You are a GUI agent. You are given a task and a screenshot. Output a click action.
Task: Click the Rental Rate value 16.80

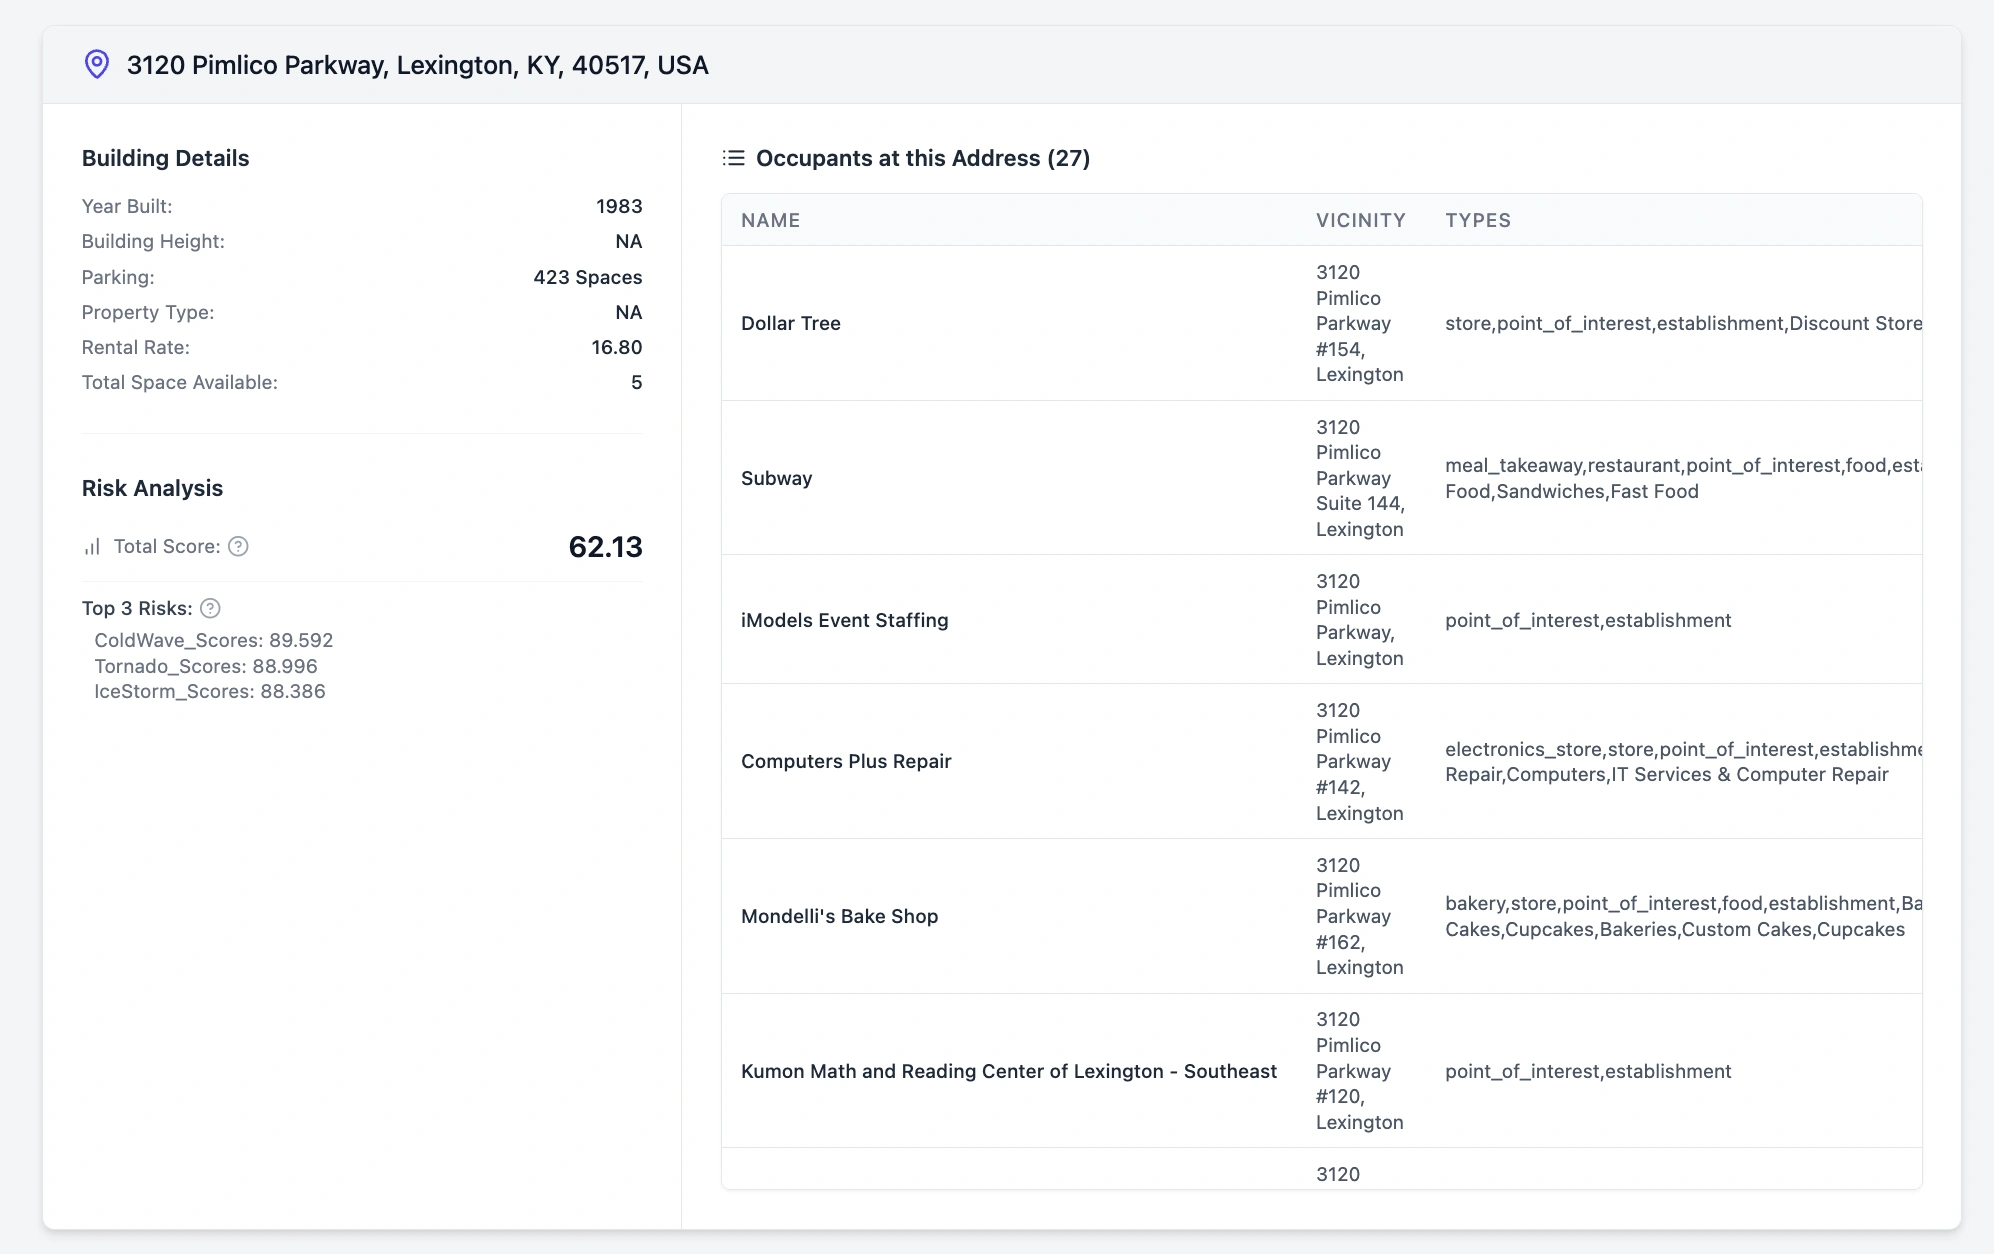[x=617, y=347]
